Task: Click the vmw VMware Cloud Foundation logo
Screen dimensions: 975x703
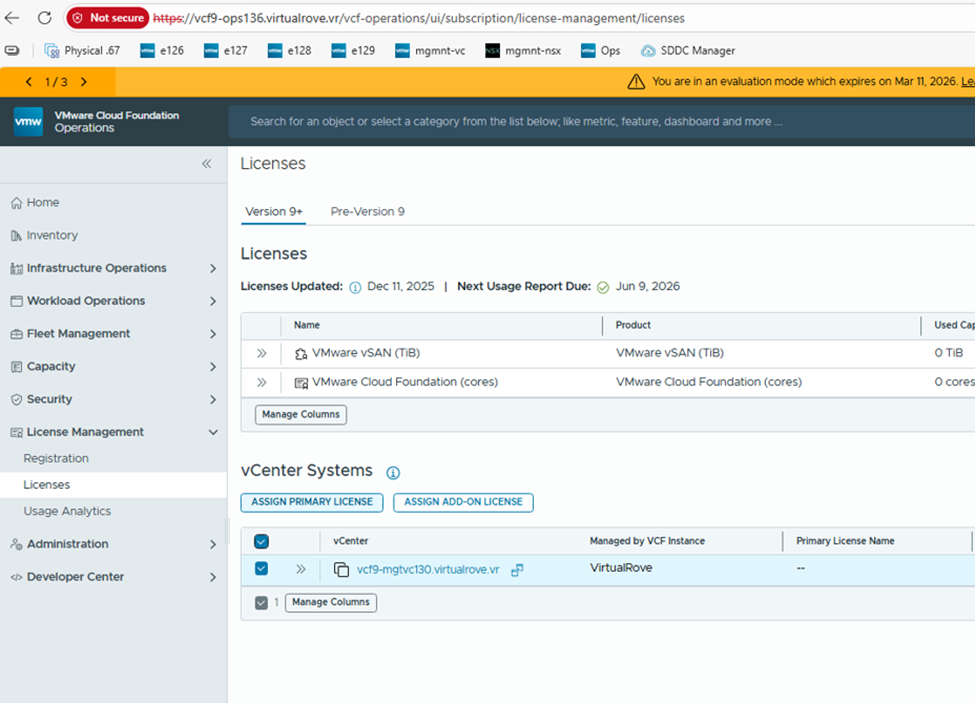Action: point(27,122)
